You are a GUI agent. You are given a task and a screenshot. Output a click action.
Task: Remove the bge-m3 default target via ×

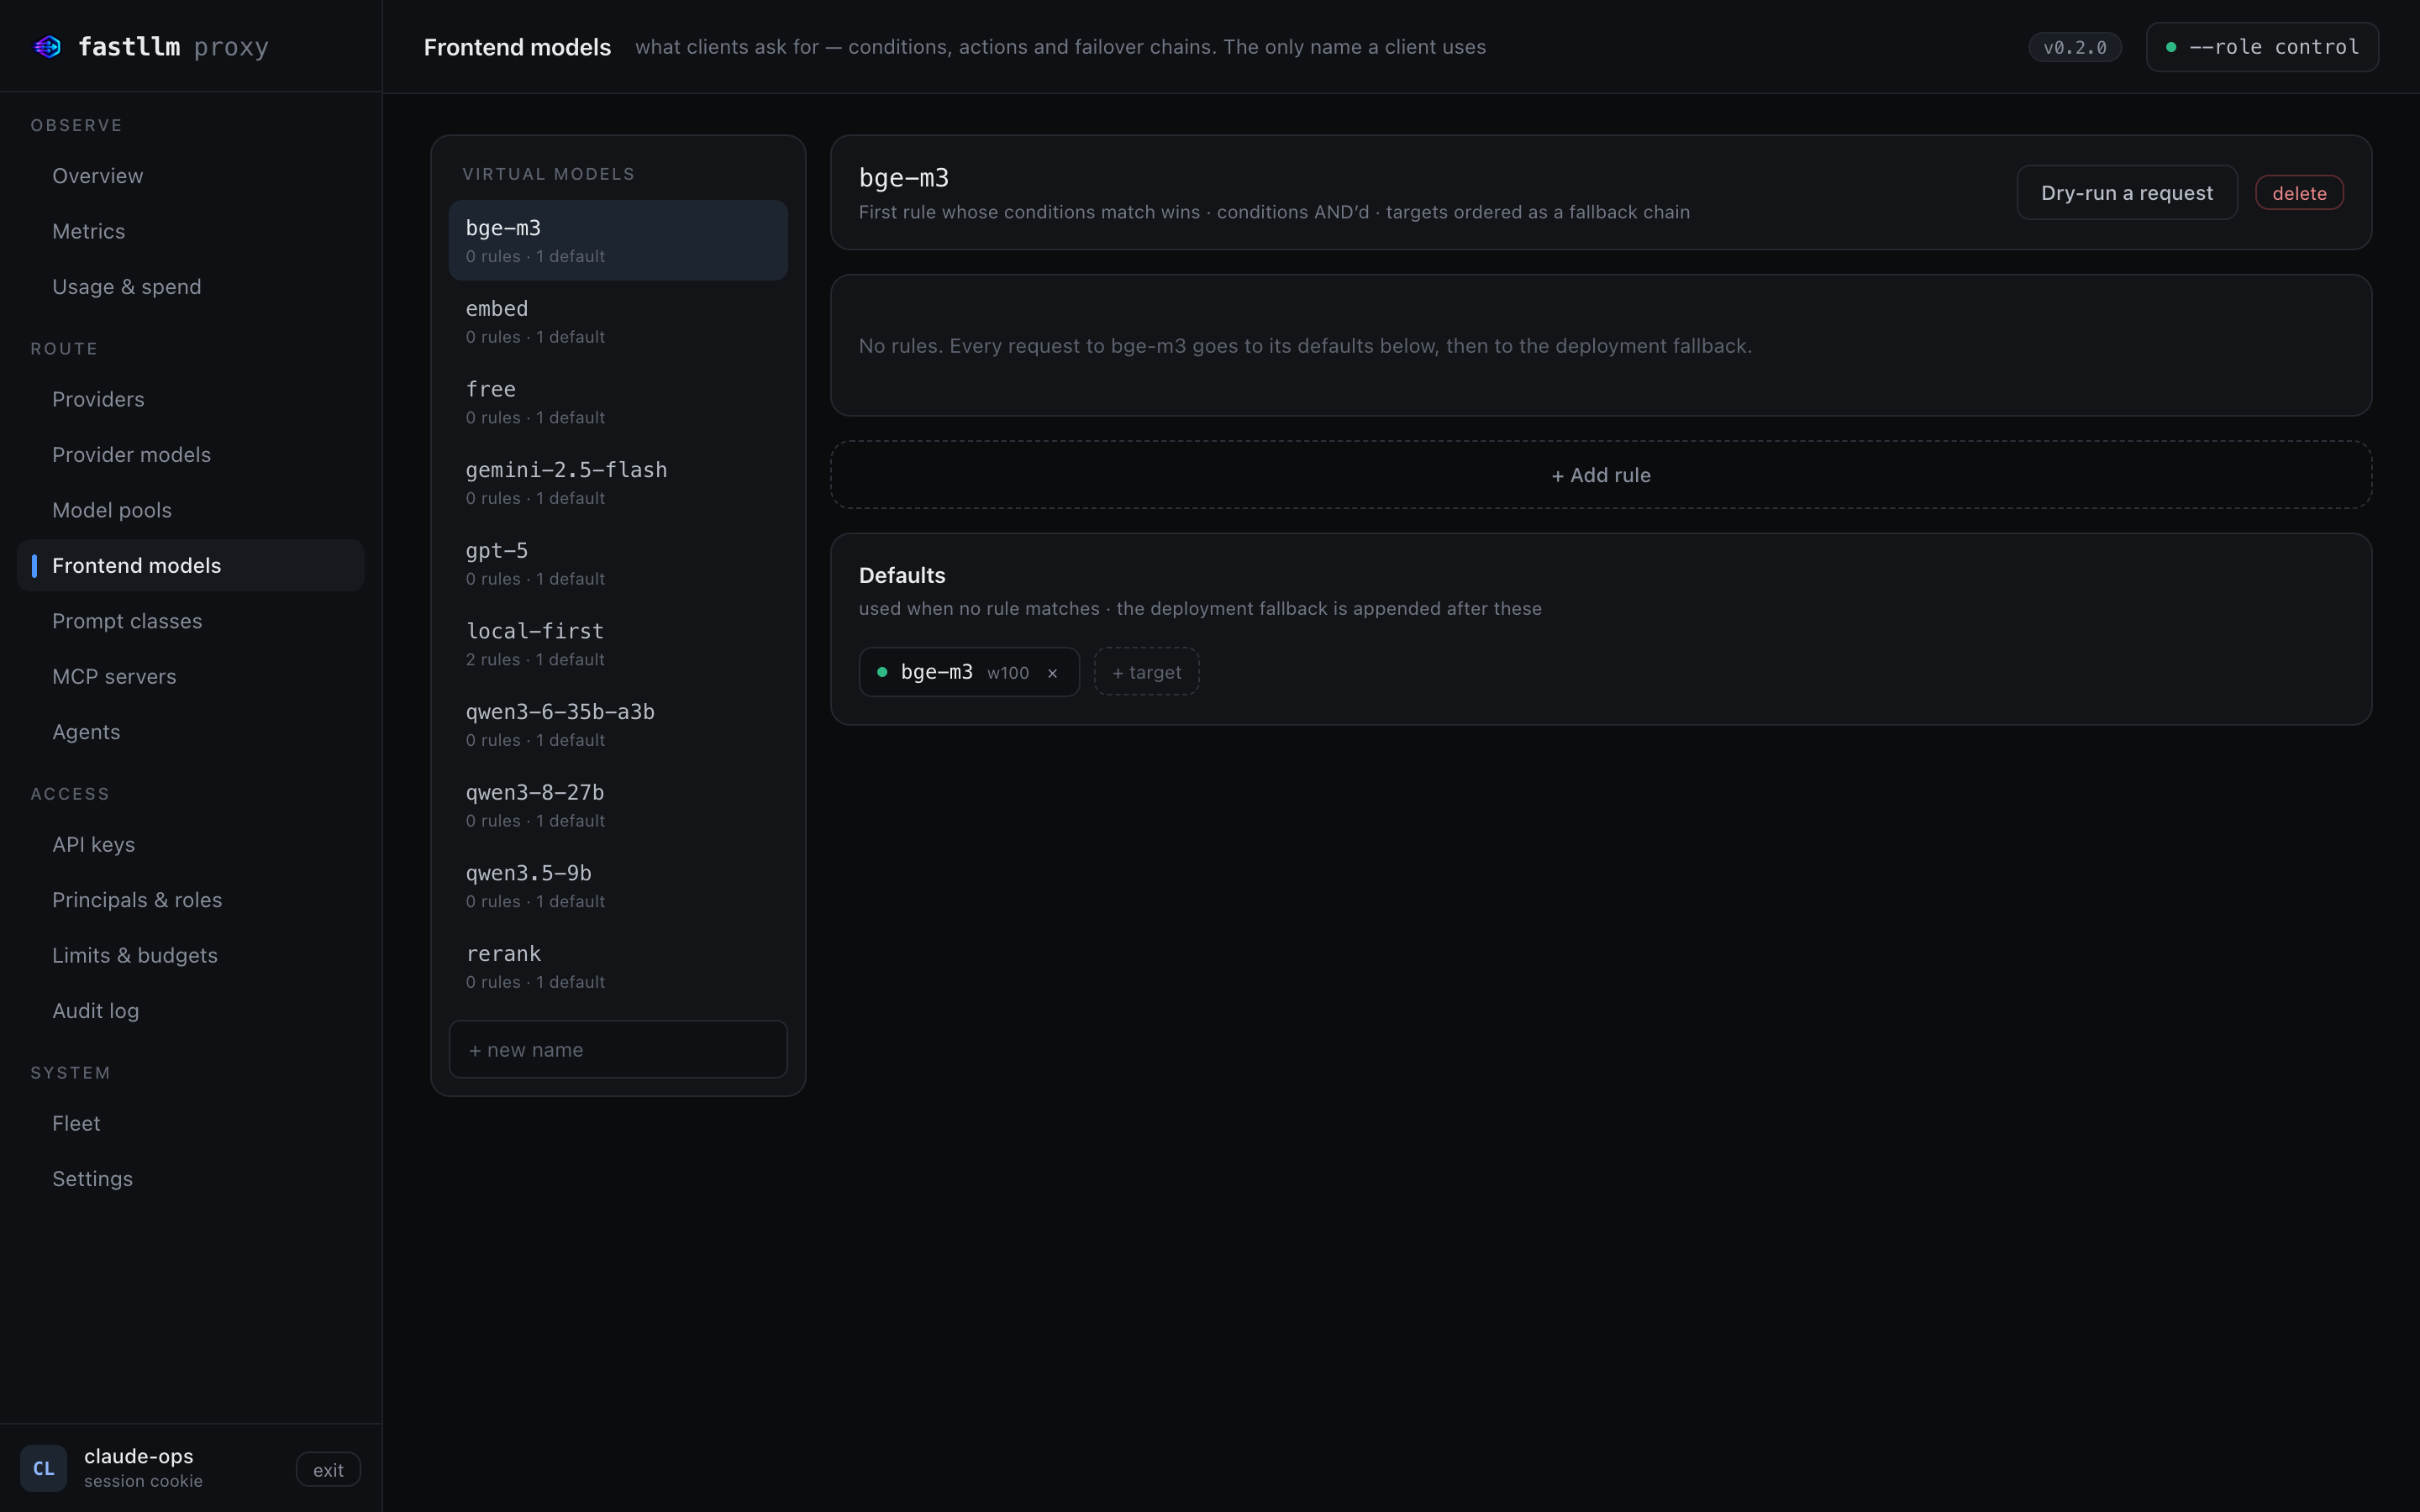[x=1052, y=673]
